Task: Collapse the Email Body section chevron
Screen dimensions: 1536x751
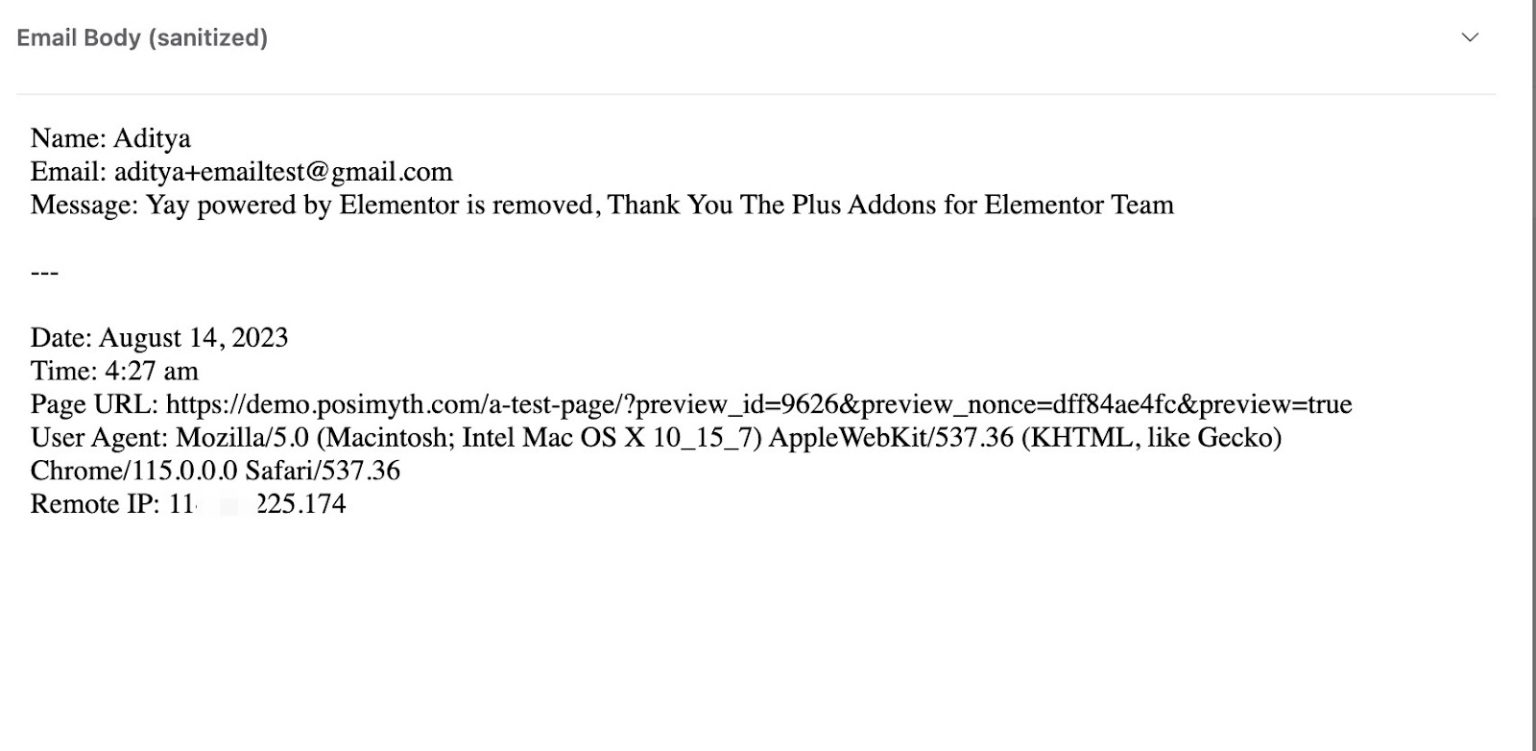Action: (1469, 38)
